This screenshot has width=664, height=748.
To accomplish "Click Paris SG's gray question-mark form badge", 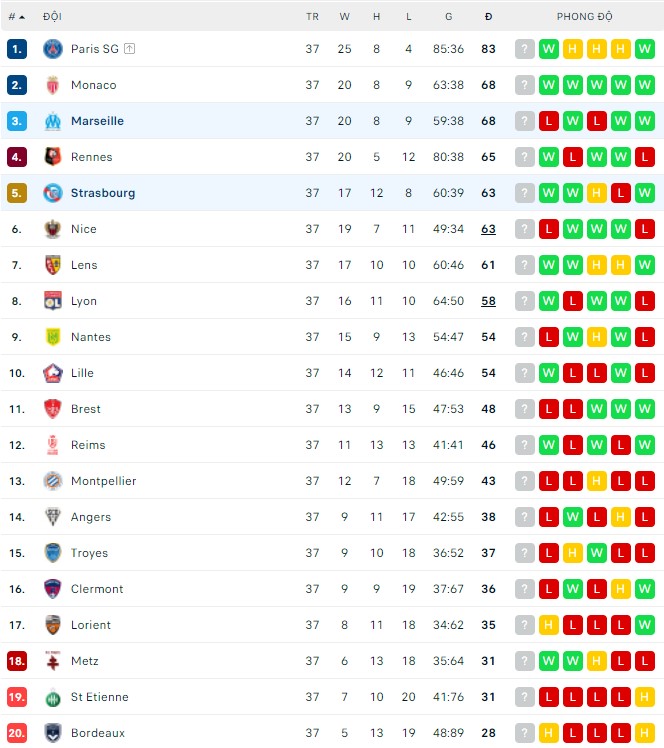I will [525, 49].
